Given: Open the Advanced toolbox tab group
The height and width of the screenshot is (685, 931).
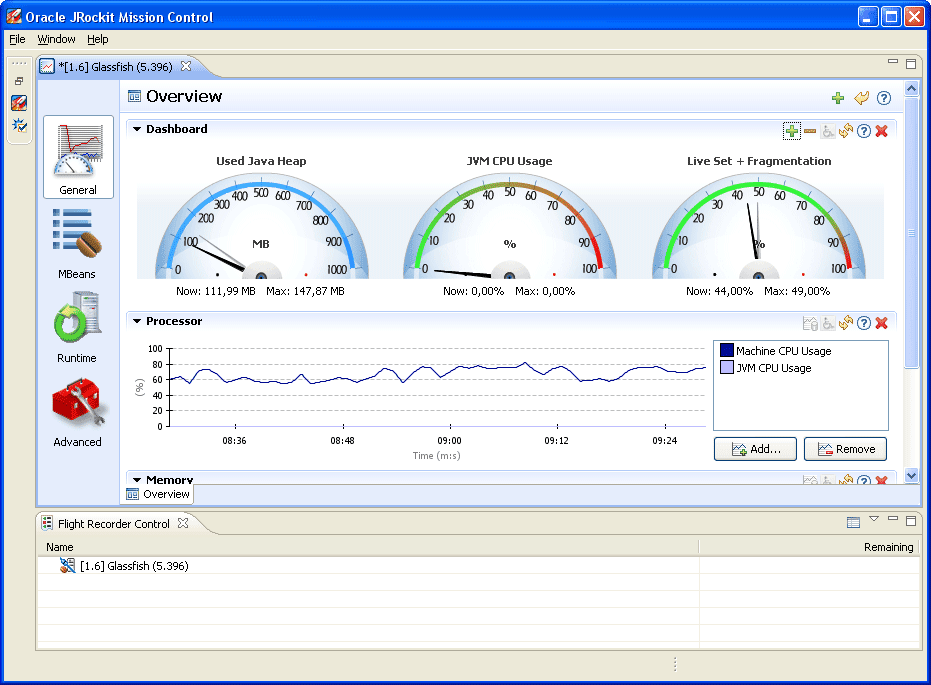Looking at the screenshot, I should 77,412.
